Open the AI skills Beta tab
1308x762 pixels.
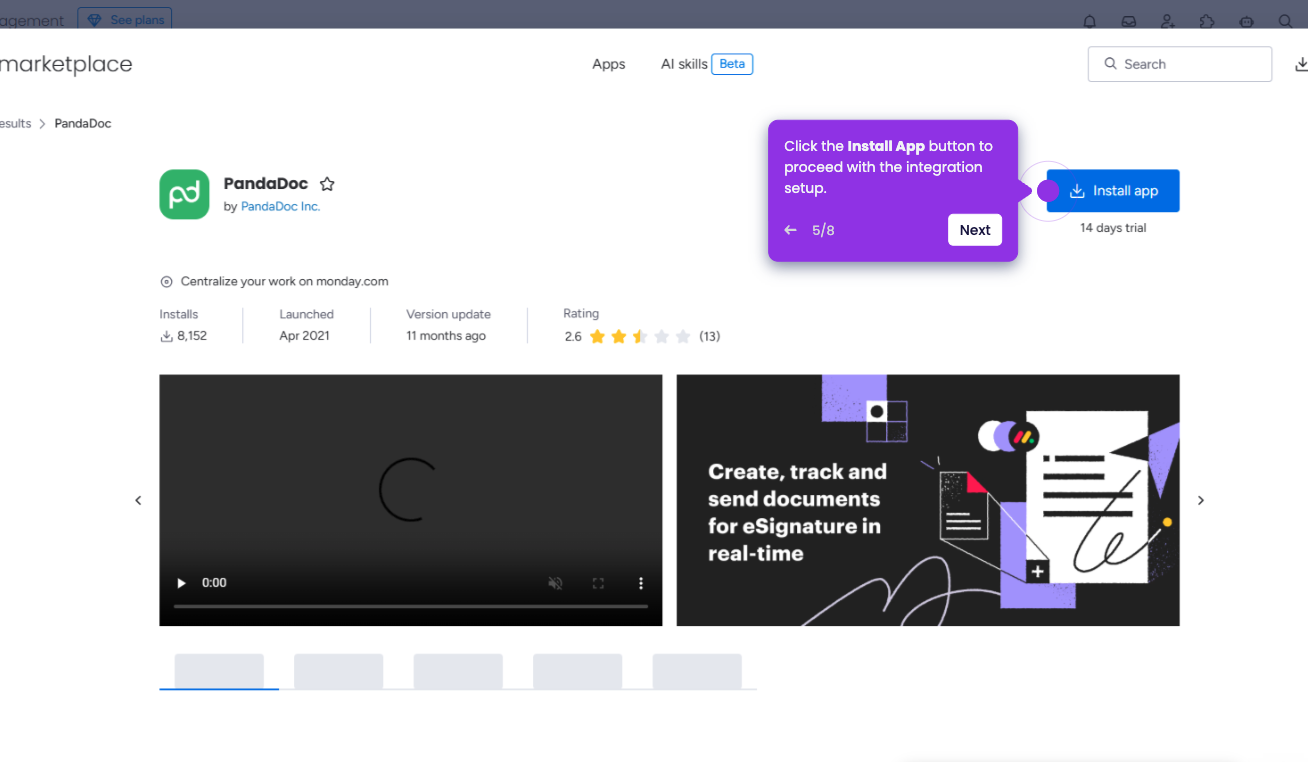click(x=706, y=64)
